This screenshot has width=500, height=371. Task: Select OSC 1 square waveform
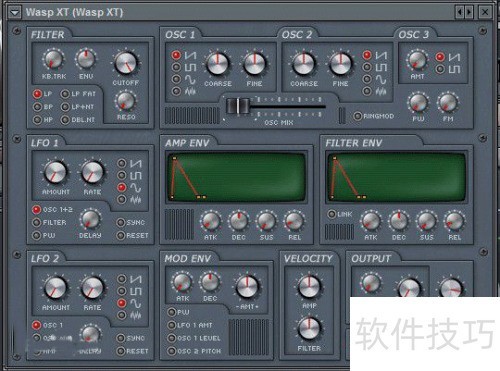(x=176, y=67)
